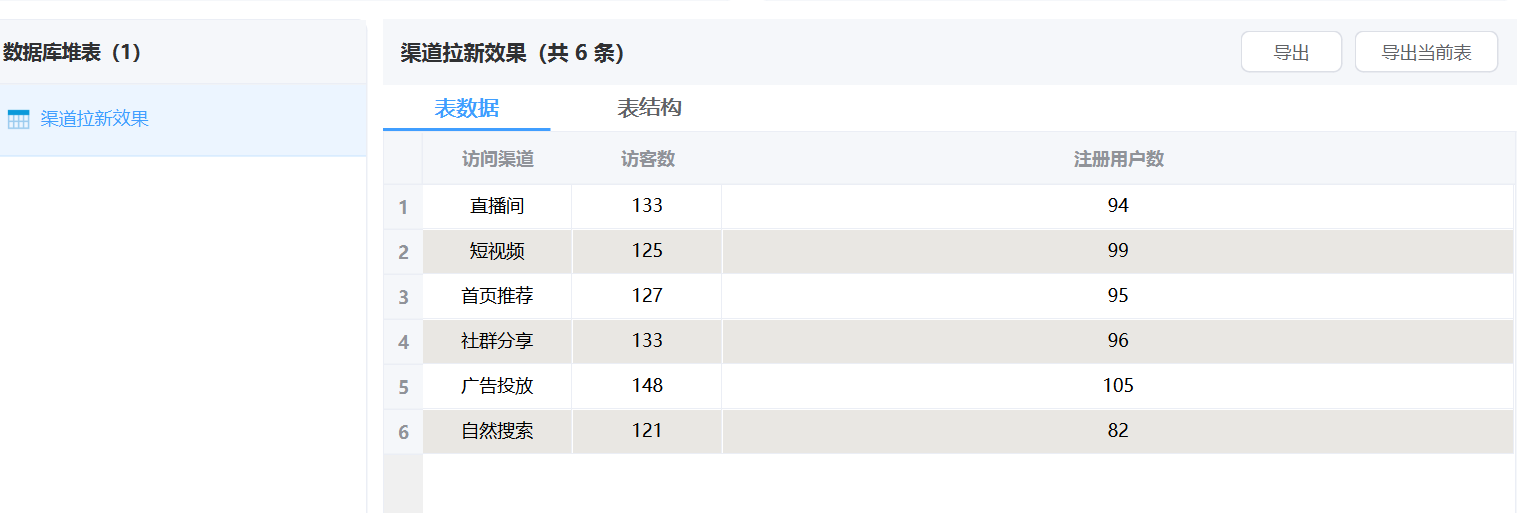The height and width of the screenshot is (513, 1531).
Task: Select the 广告投放 cell
Action: 497,386
